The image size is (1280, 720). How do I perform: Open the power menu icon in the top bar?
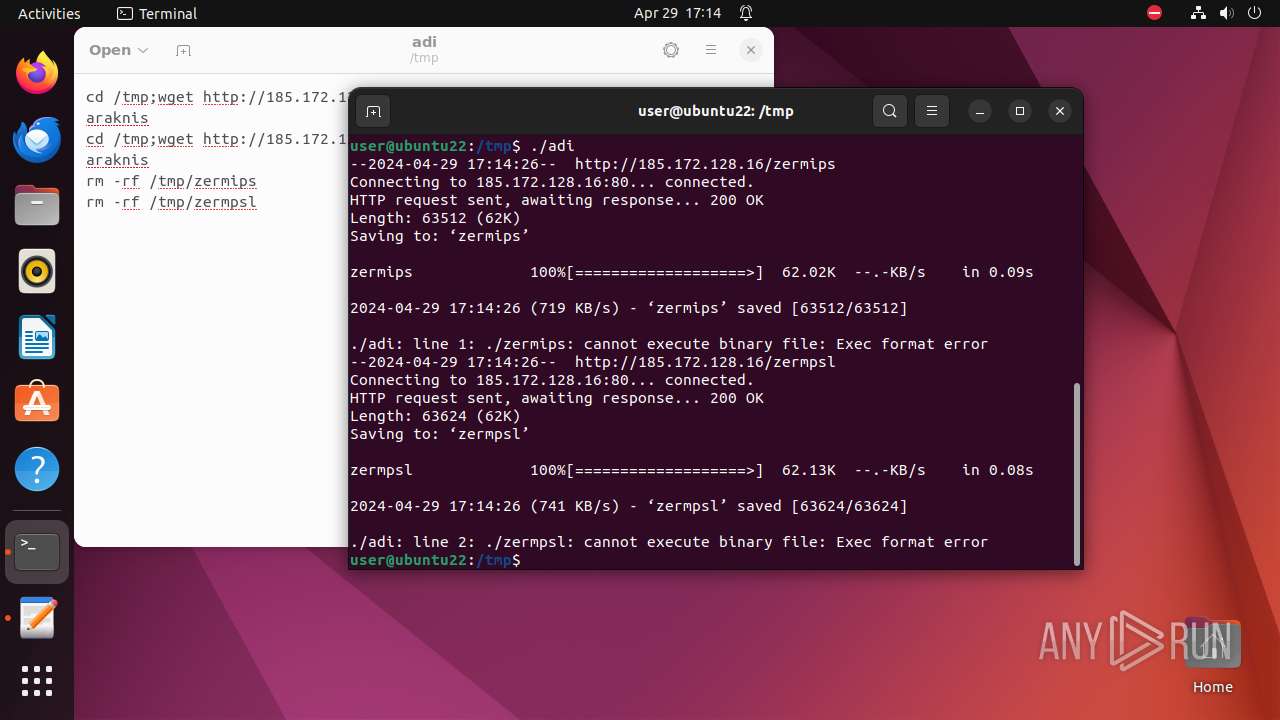pyautogui.click(x=1254, y=13)
